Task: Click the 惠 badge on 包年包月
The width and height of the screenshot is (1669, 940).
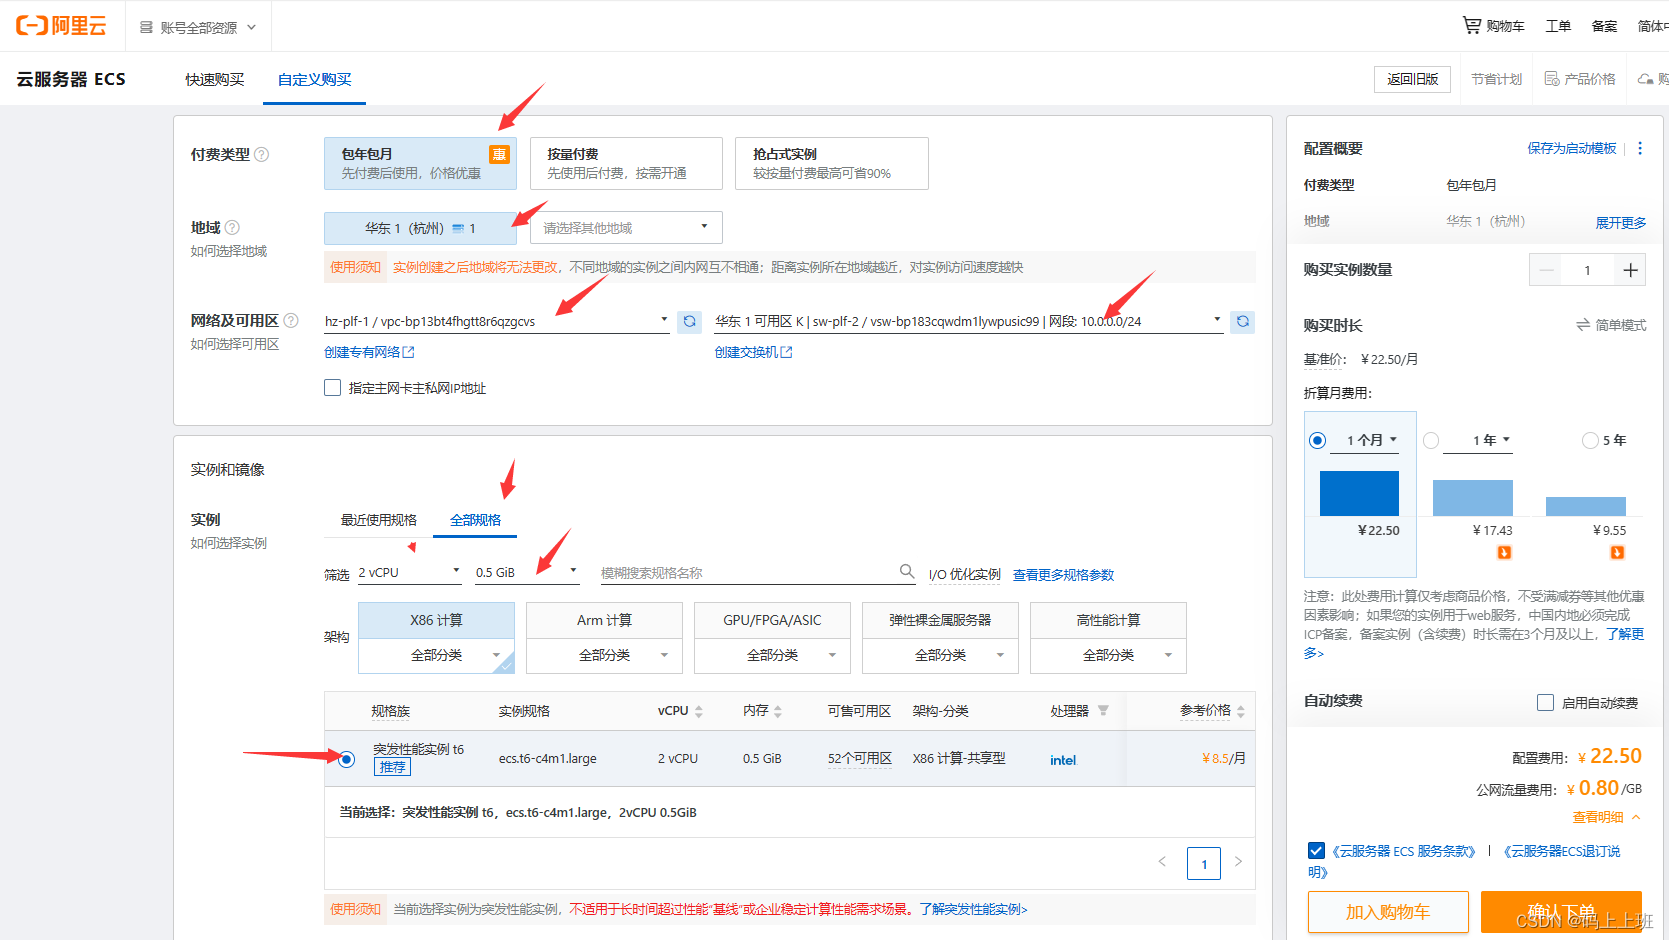Action: click(499, 154)
